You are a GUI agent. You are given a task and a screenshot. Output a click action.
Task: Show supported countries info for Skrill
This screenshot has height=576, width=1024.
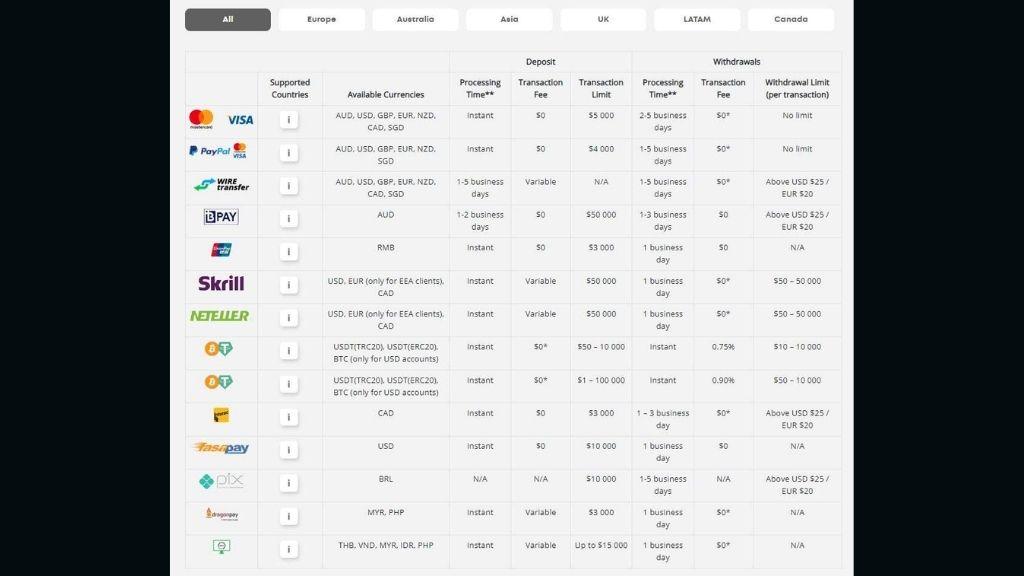[289, 285]
